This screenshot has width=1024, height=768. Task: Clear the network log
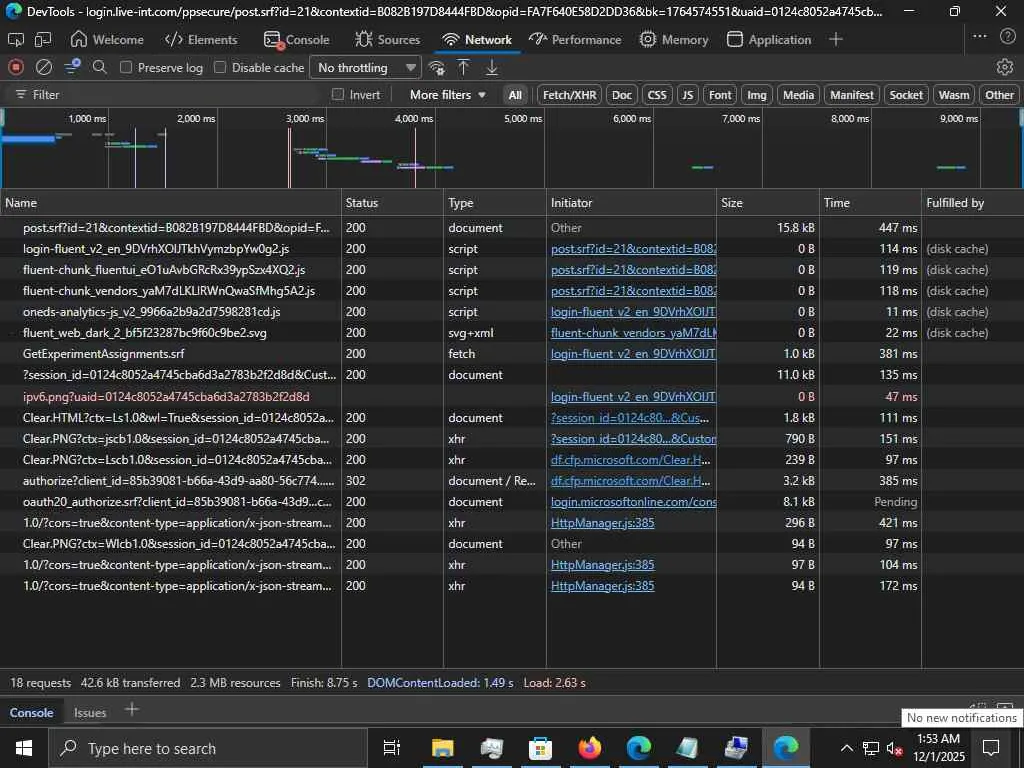tap(44, 67)
